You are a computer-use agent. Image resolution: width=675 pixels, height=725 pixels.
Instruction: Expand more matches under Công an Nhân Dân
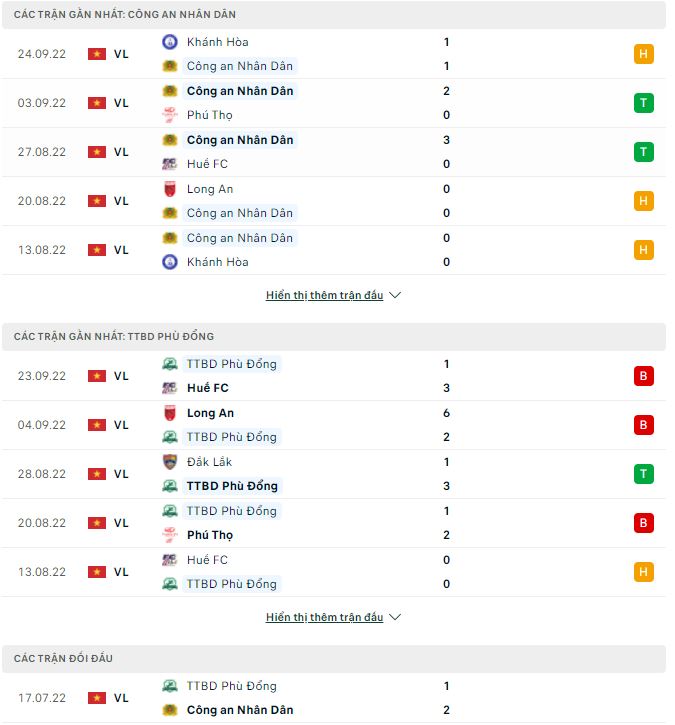point(324,296)
